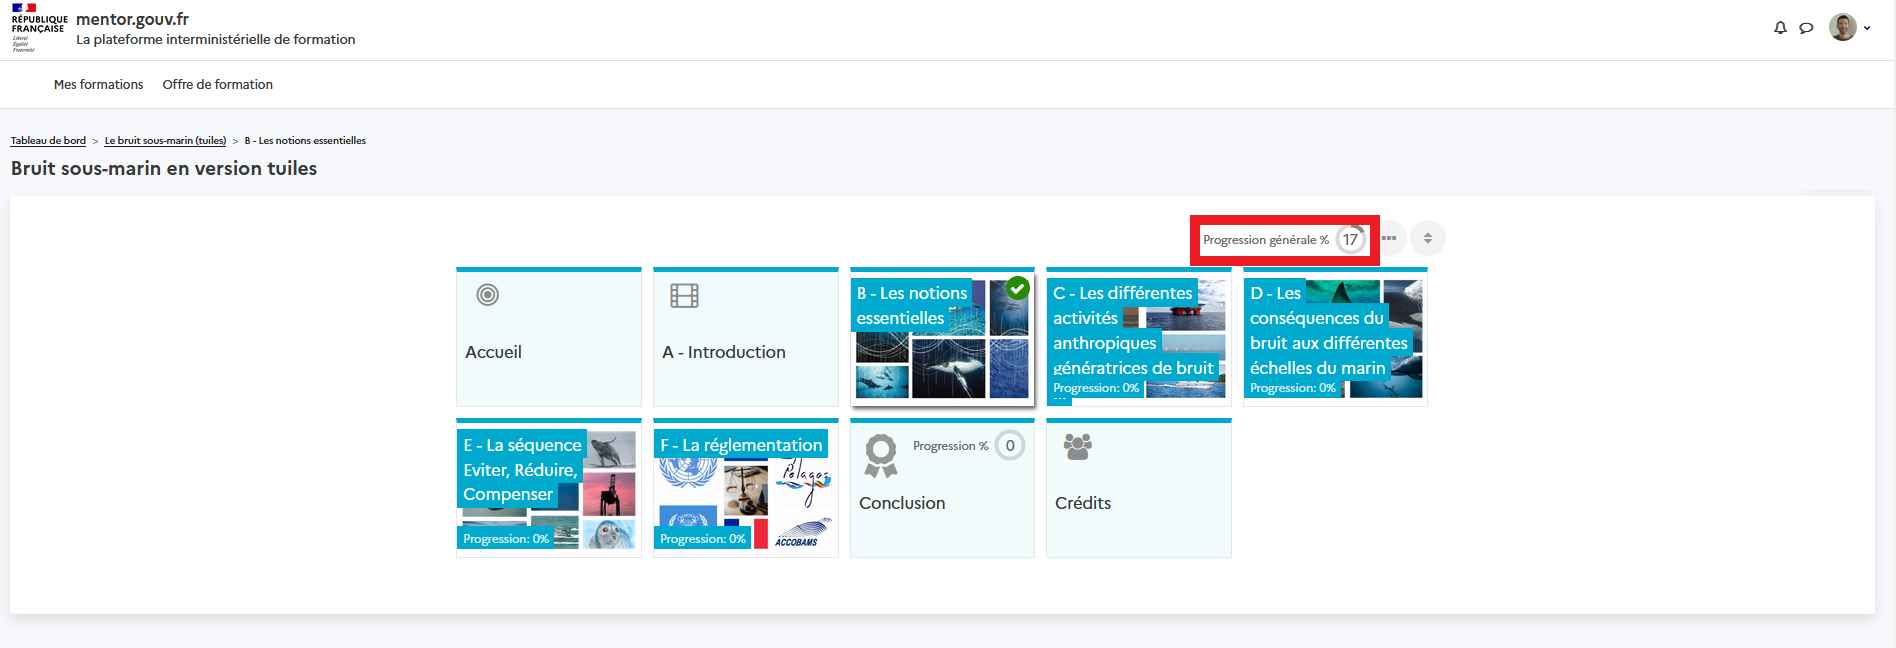Click the film strip icon on A - Introduction
This screenshot has height=648, width=1896.
[684, 295]
